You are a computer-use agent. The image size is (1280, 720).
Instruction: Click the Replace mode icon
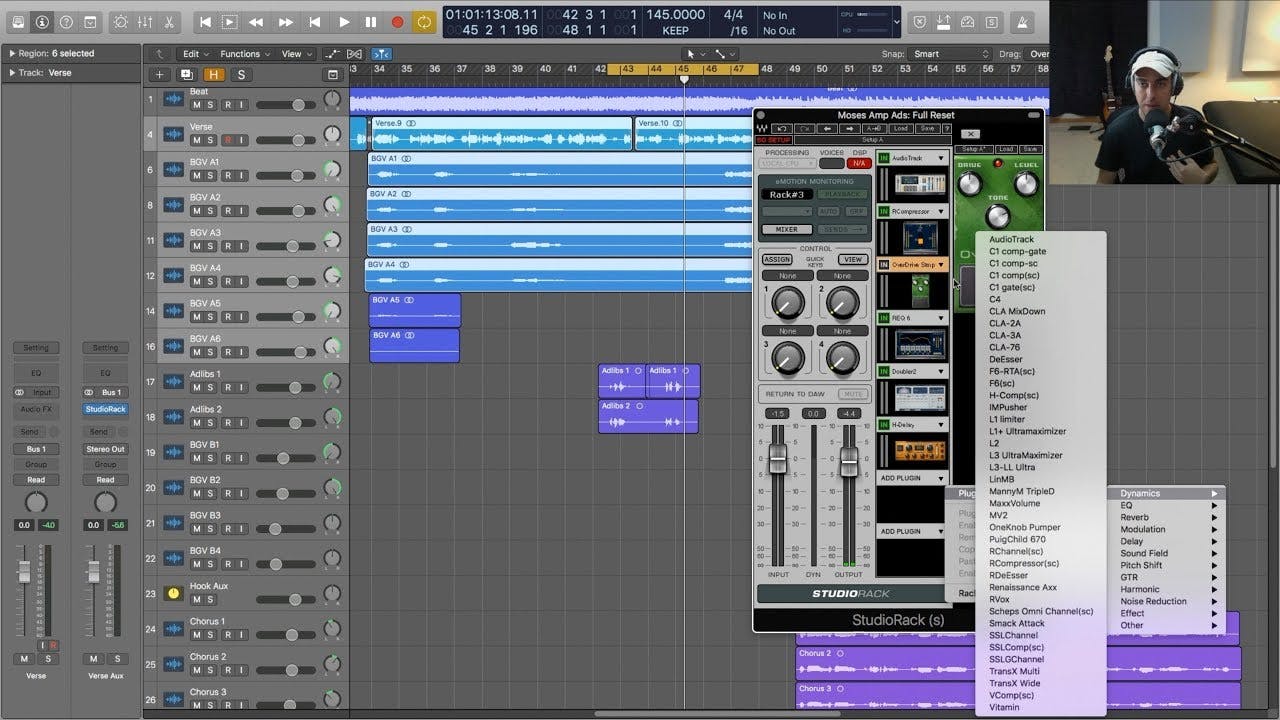pyautogui.click(x=920, y=21)
